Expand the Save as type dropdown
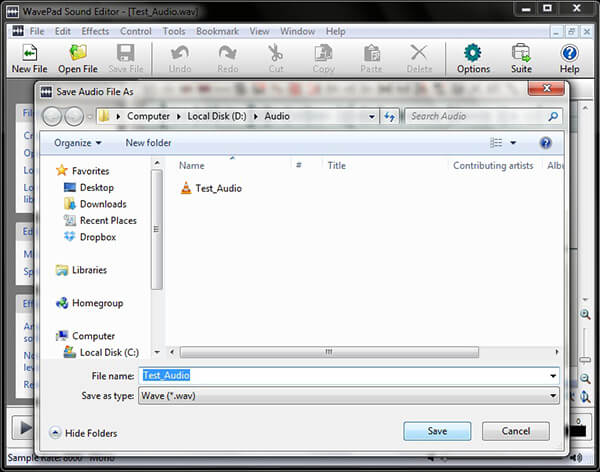Screen dimensions: 600x472 (553, 396)
